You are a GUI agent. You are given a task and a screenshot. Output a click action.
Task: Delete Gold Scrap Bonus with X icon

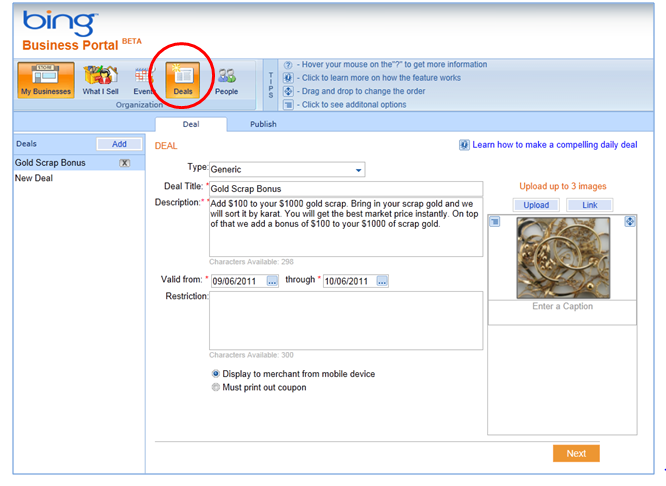point(124,163)
